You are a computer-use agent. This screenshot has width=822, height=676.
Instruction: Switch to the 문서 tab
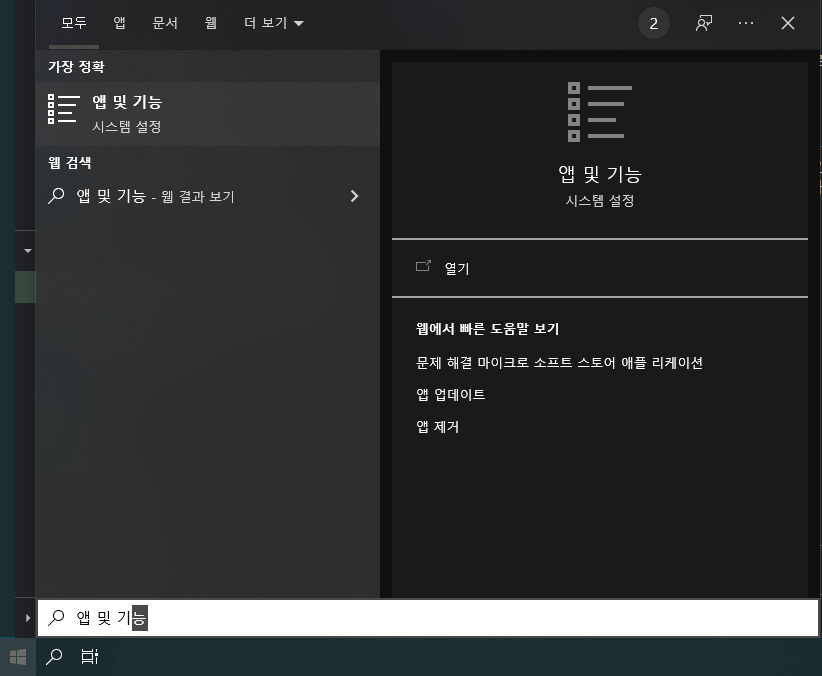[x=165, y=23]
